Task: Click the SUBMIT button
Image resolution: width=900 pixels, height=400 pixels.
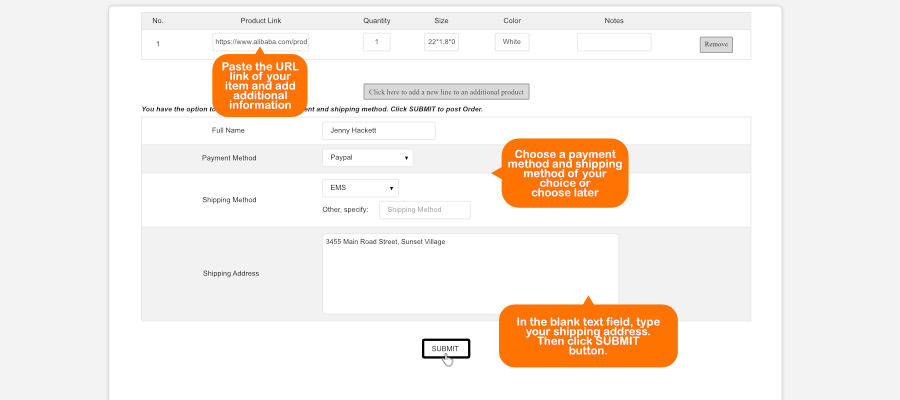Action: (446, 349)
